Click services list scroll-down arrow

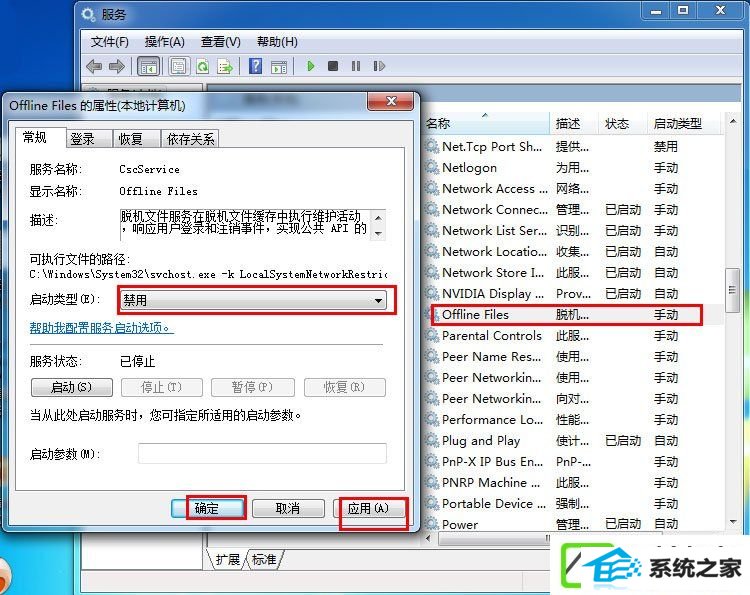point(732,522)
